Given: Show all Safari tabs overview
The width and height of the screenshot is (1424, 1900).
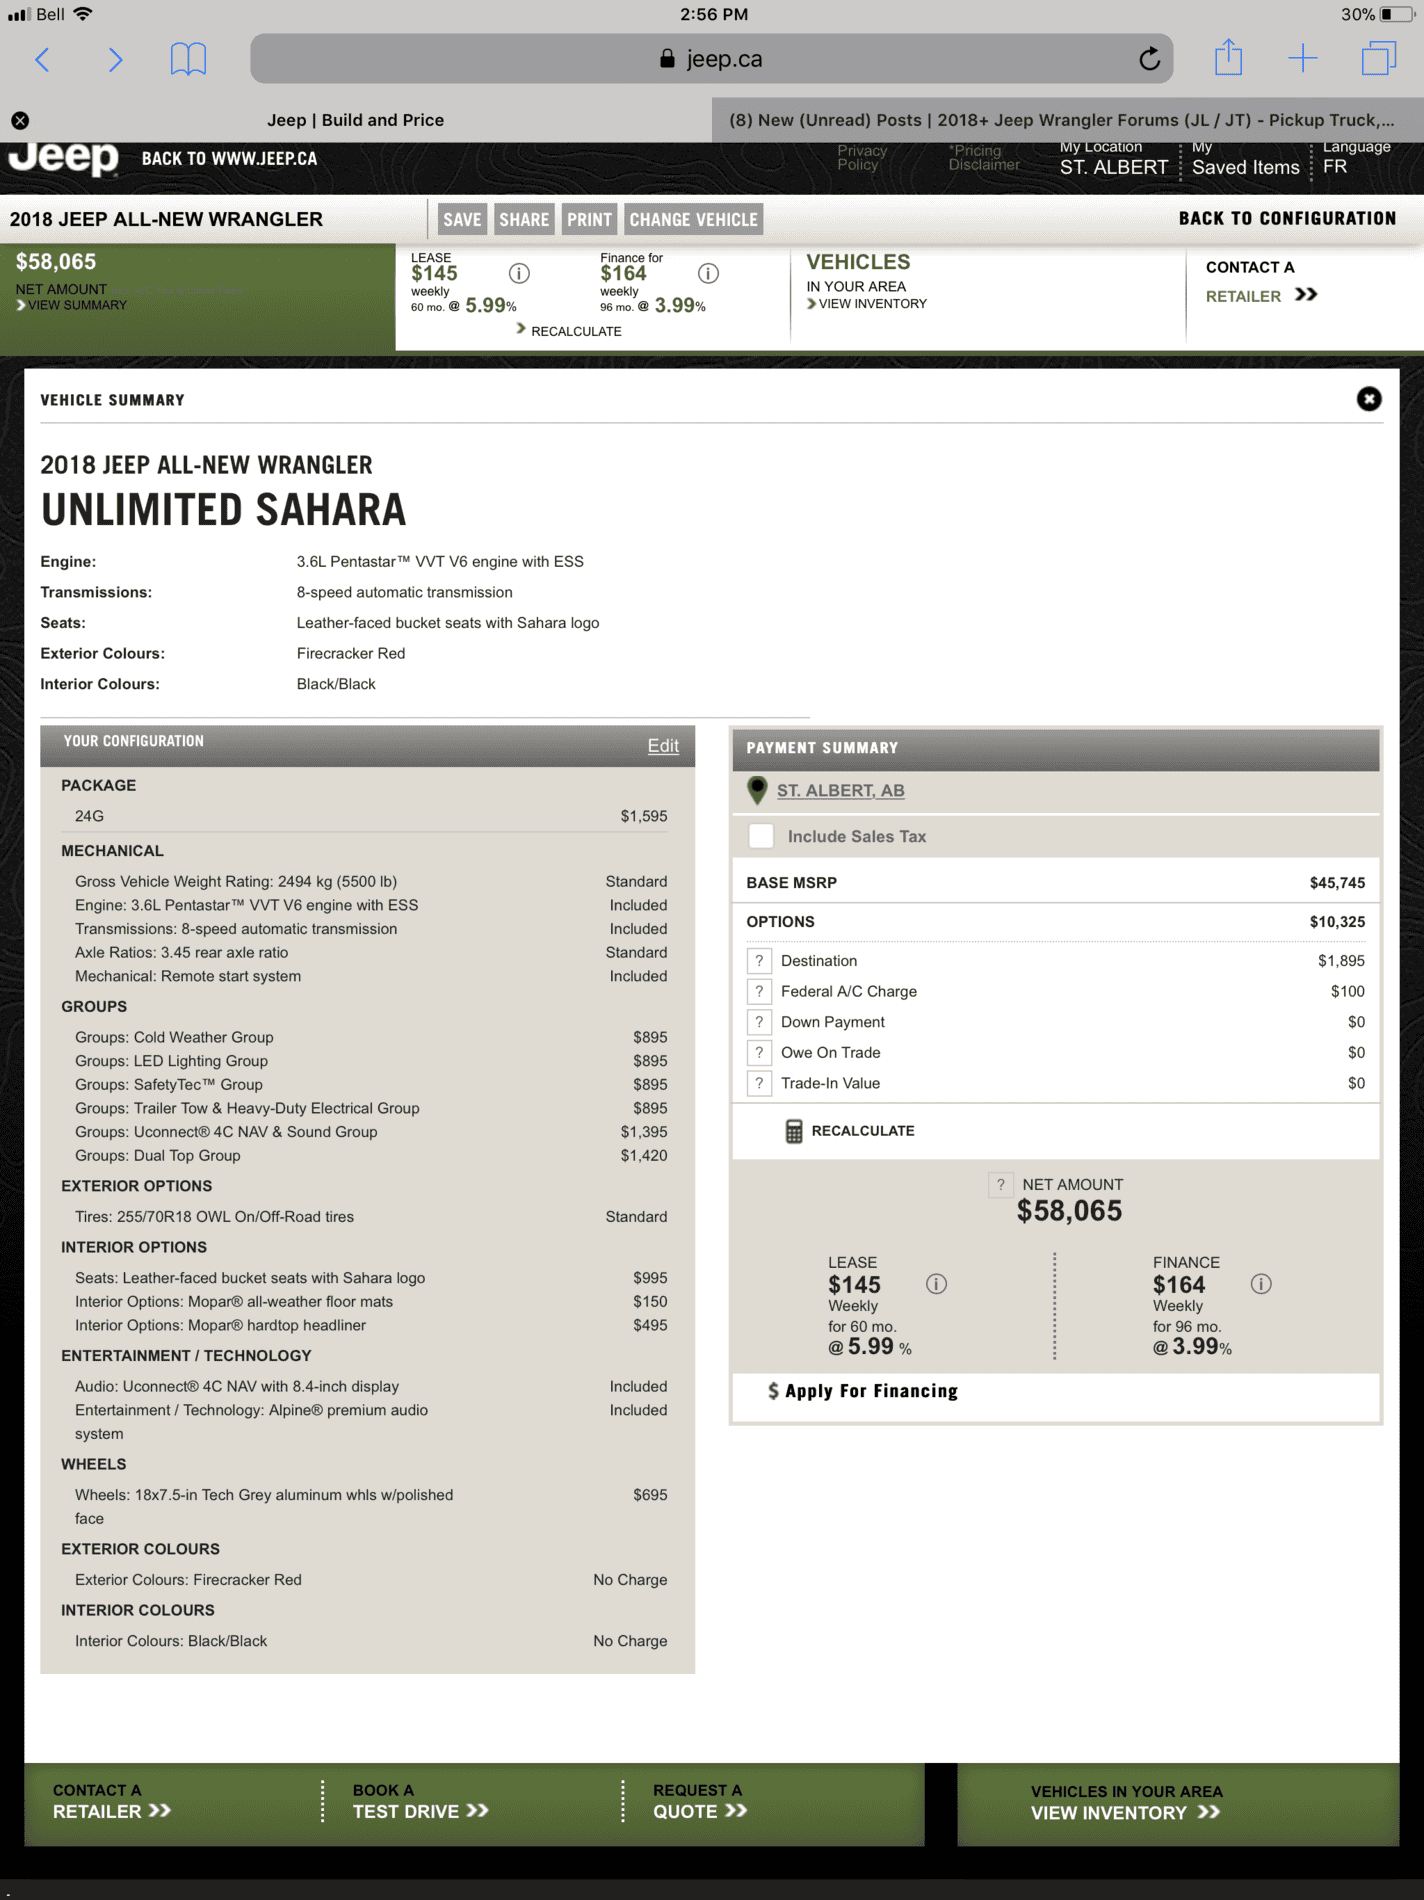Looking at the screenshot, I should coord(1378,58).
